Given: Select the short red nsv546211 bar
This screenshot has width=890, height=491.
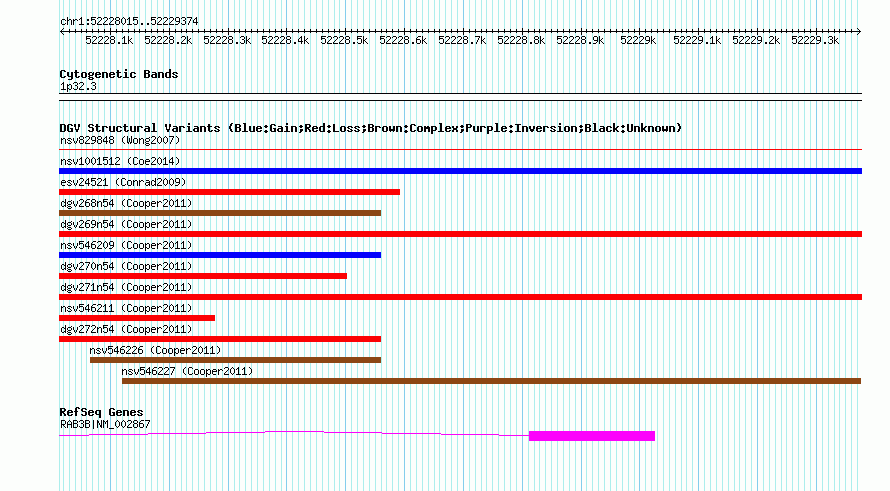Looking at the screenshot, I should point(137,318).
